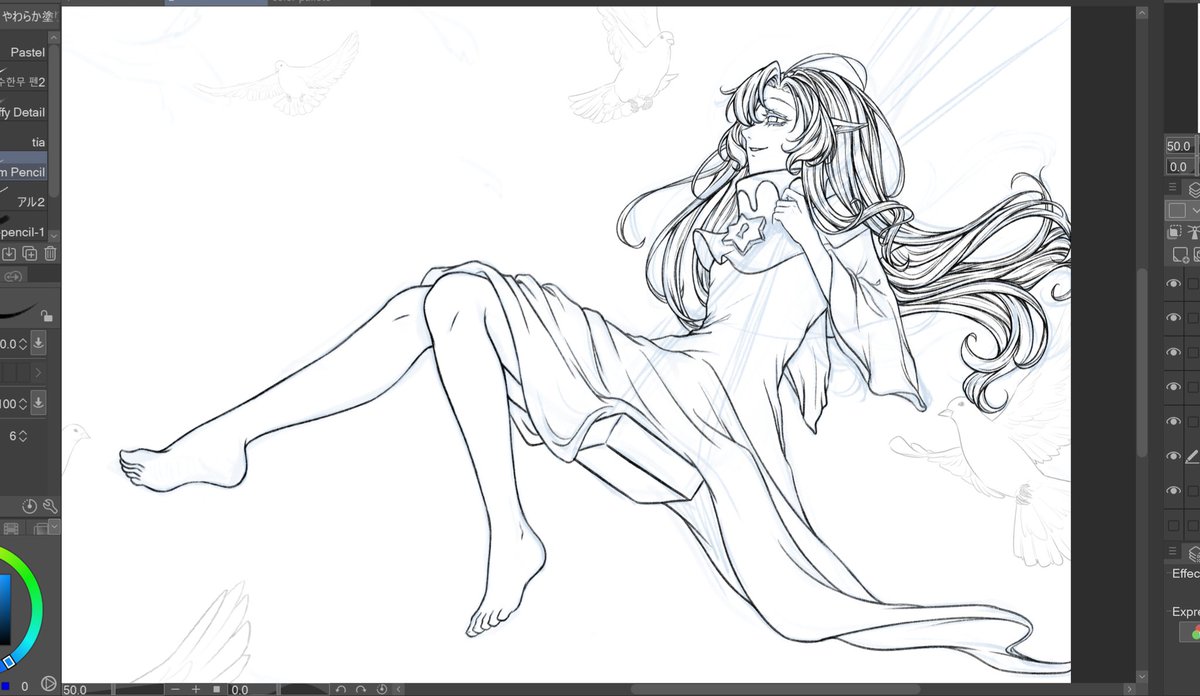1200x696 pixels.
Task: Toggle the link icon below brush list
Action: [13, 276]
